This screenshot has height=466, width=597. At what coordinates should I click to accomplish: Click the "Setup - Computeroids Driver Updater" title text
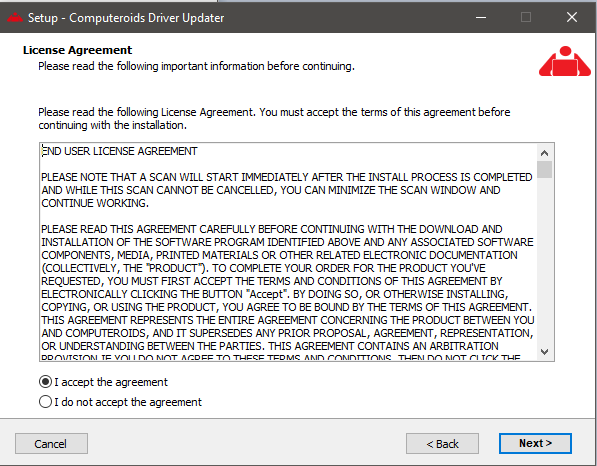pos(126,18)
